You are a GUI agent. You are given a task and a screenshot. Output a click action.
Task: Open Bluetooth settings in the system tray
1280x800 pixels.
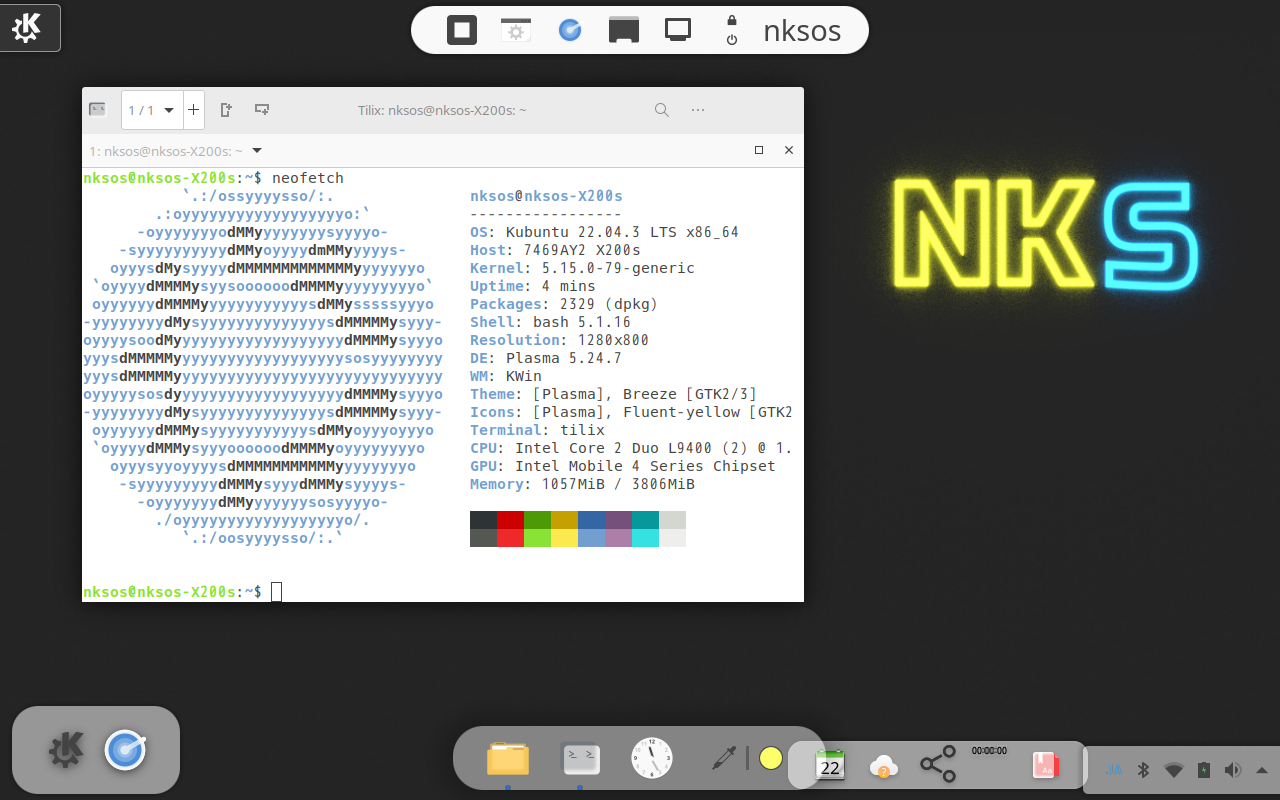tap(1144, 770)
